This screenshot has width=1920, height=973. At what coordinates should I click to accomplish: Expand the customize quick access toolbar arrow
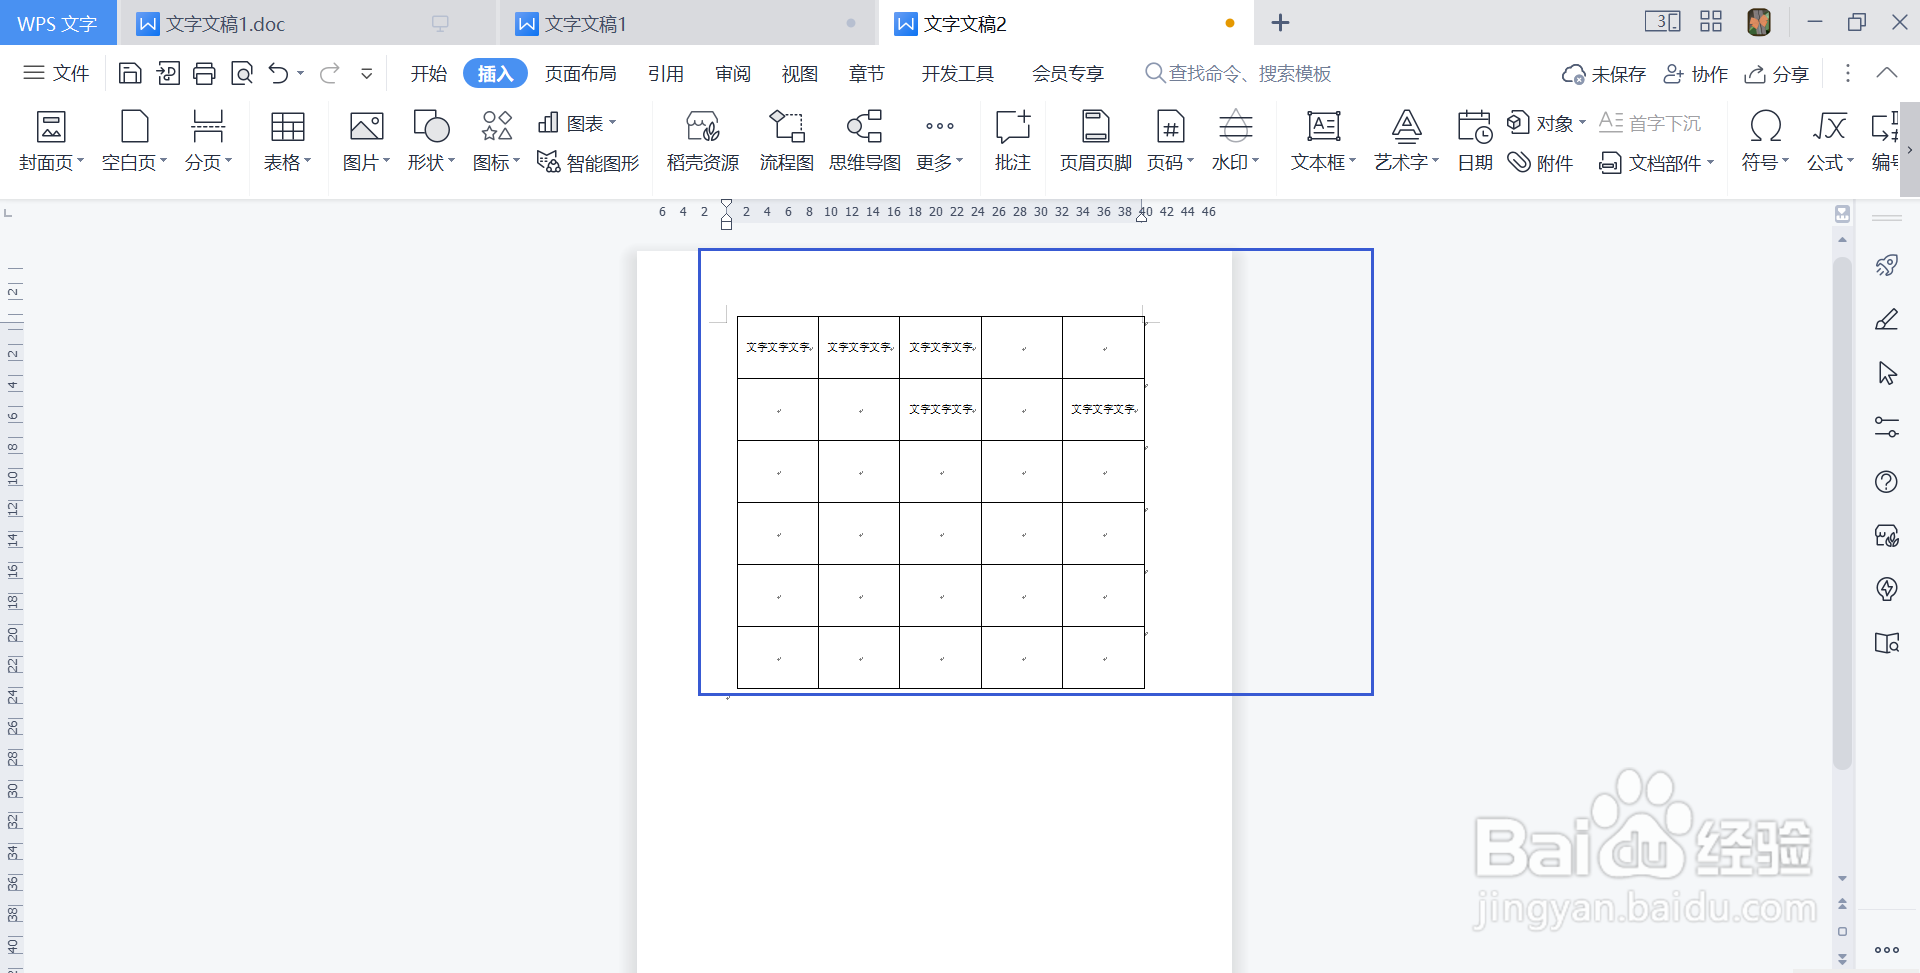(x=367, y=73)
